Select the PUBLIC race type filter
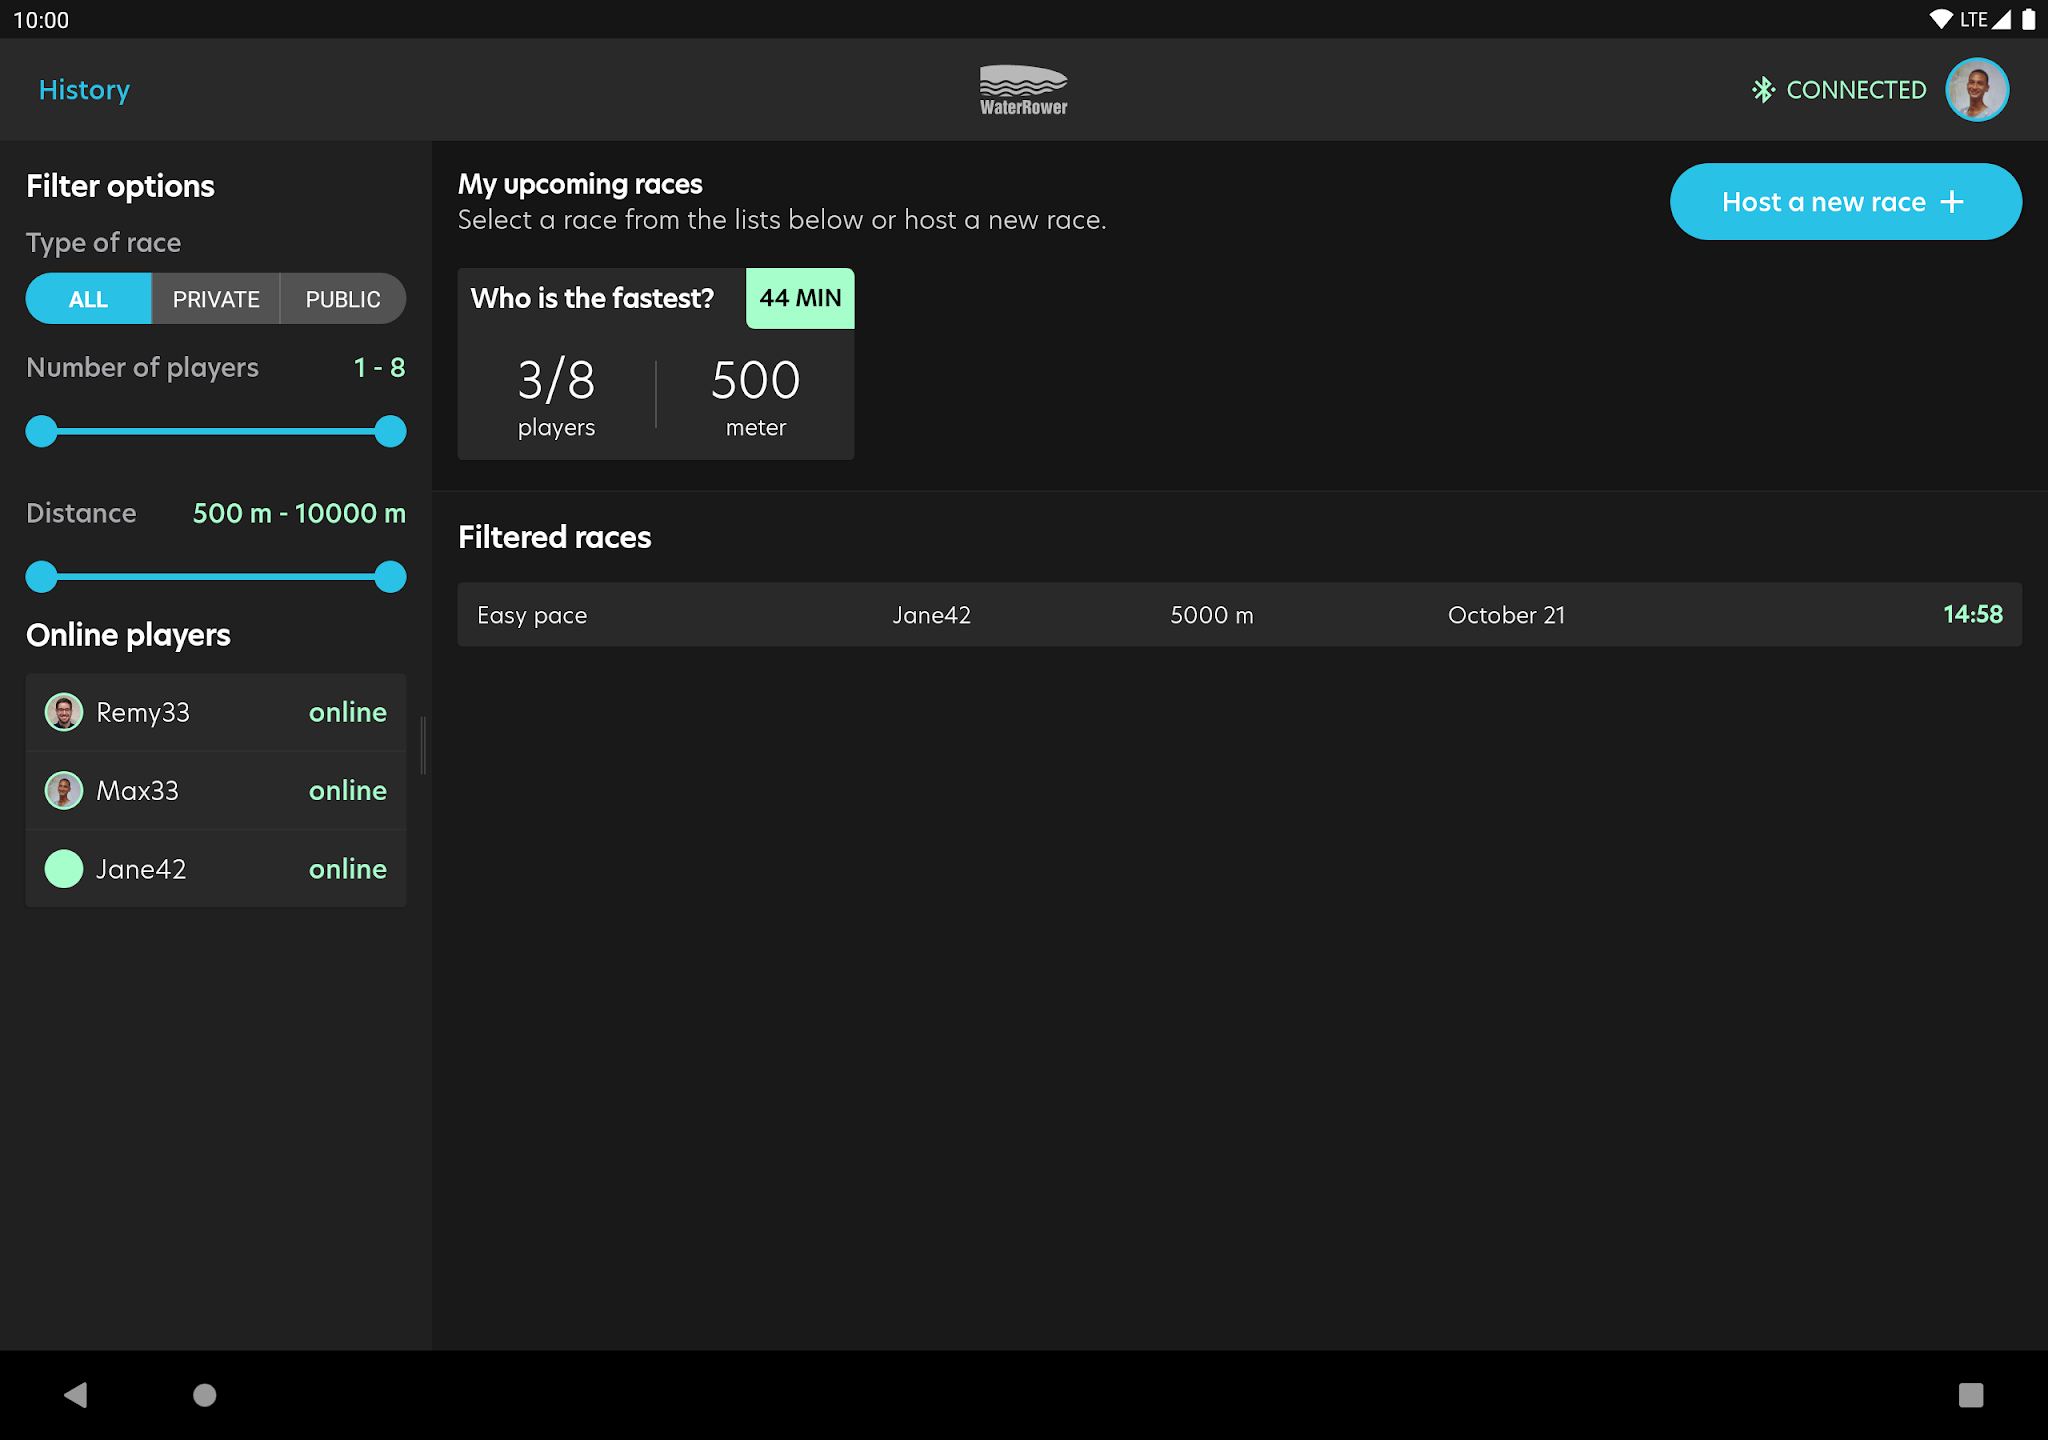 [343, 299]
